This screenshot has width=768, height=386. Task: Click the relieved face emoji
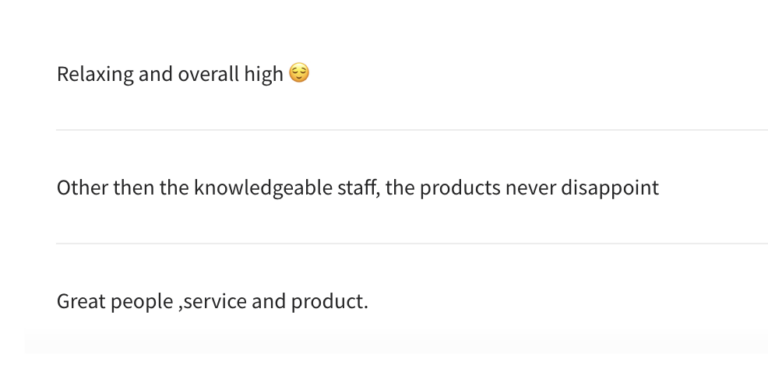point(299,73)
